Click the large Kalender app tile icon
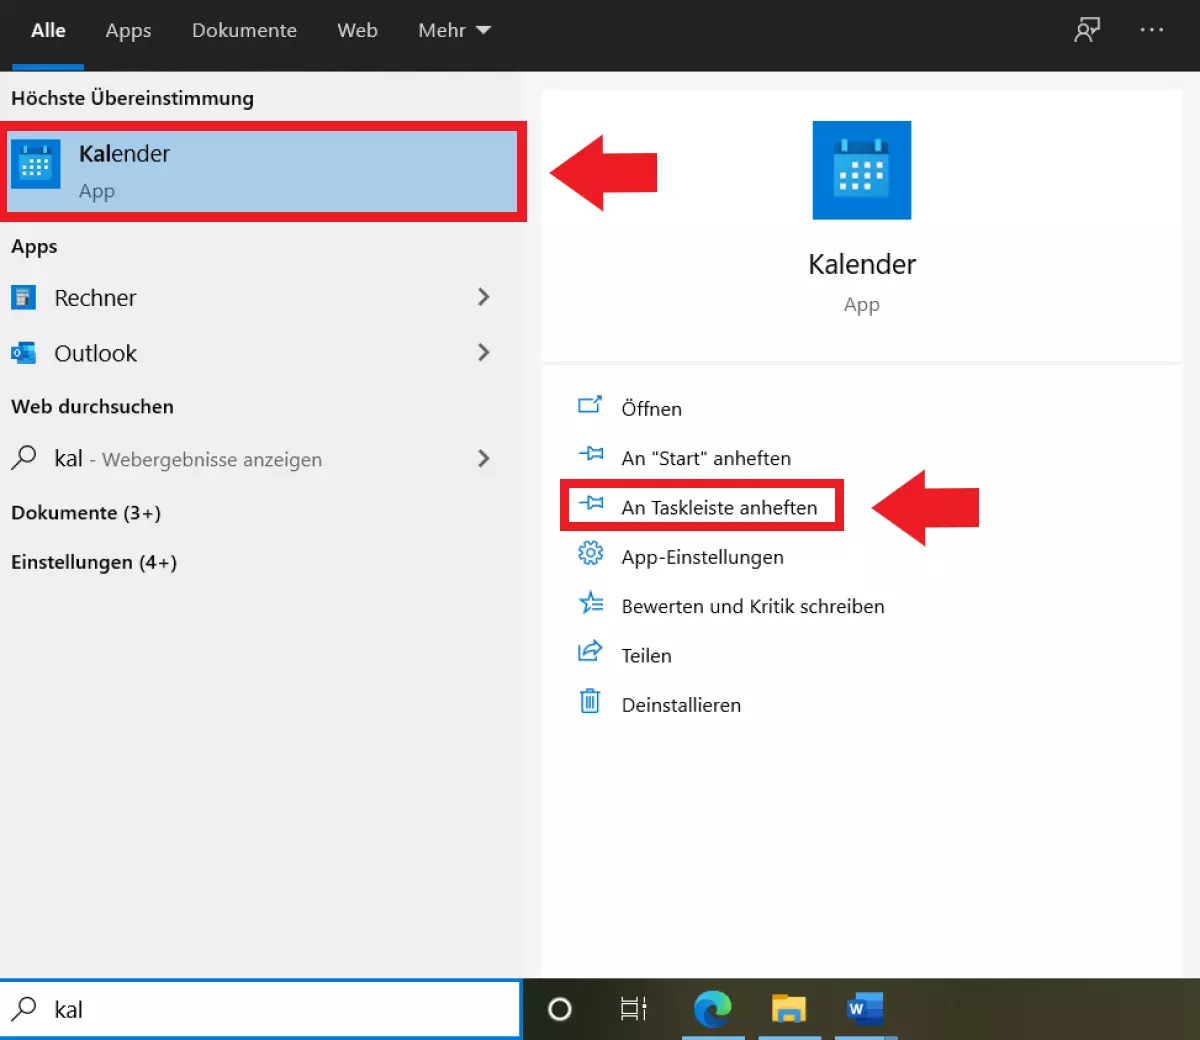The width and height of the screenshot is (1200, 1040). pyautogui.click(x=861, y=170)
